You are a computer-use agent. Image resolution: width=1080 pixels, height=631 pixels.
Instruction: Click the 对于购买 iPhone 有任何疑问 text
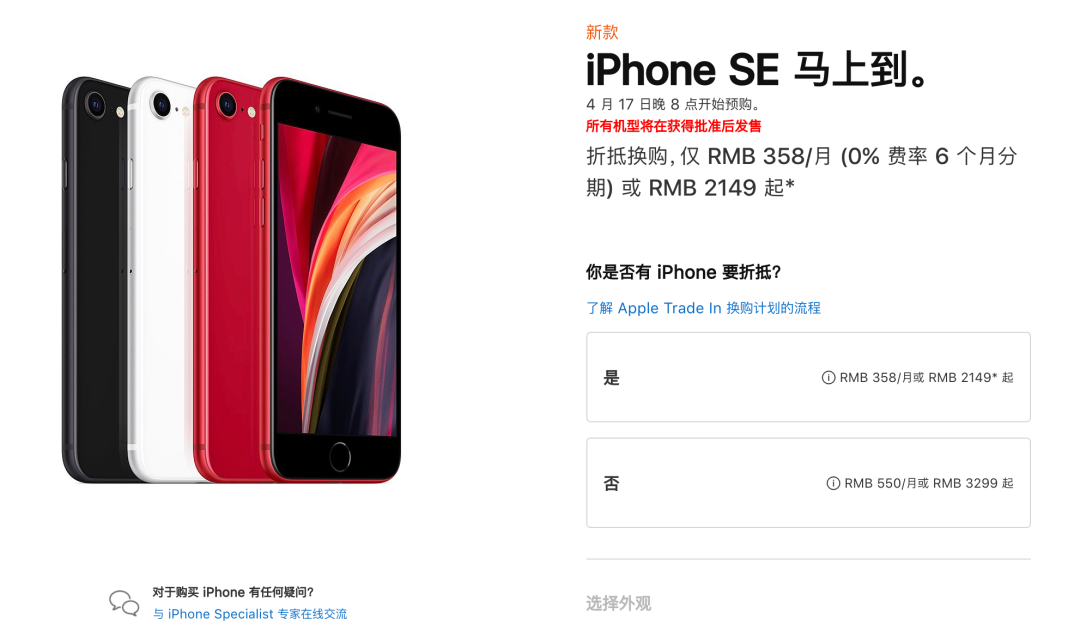(233, 592)
